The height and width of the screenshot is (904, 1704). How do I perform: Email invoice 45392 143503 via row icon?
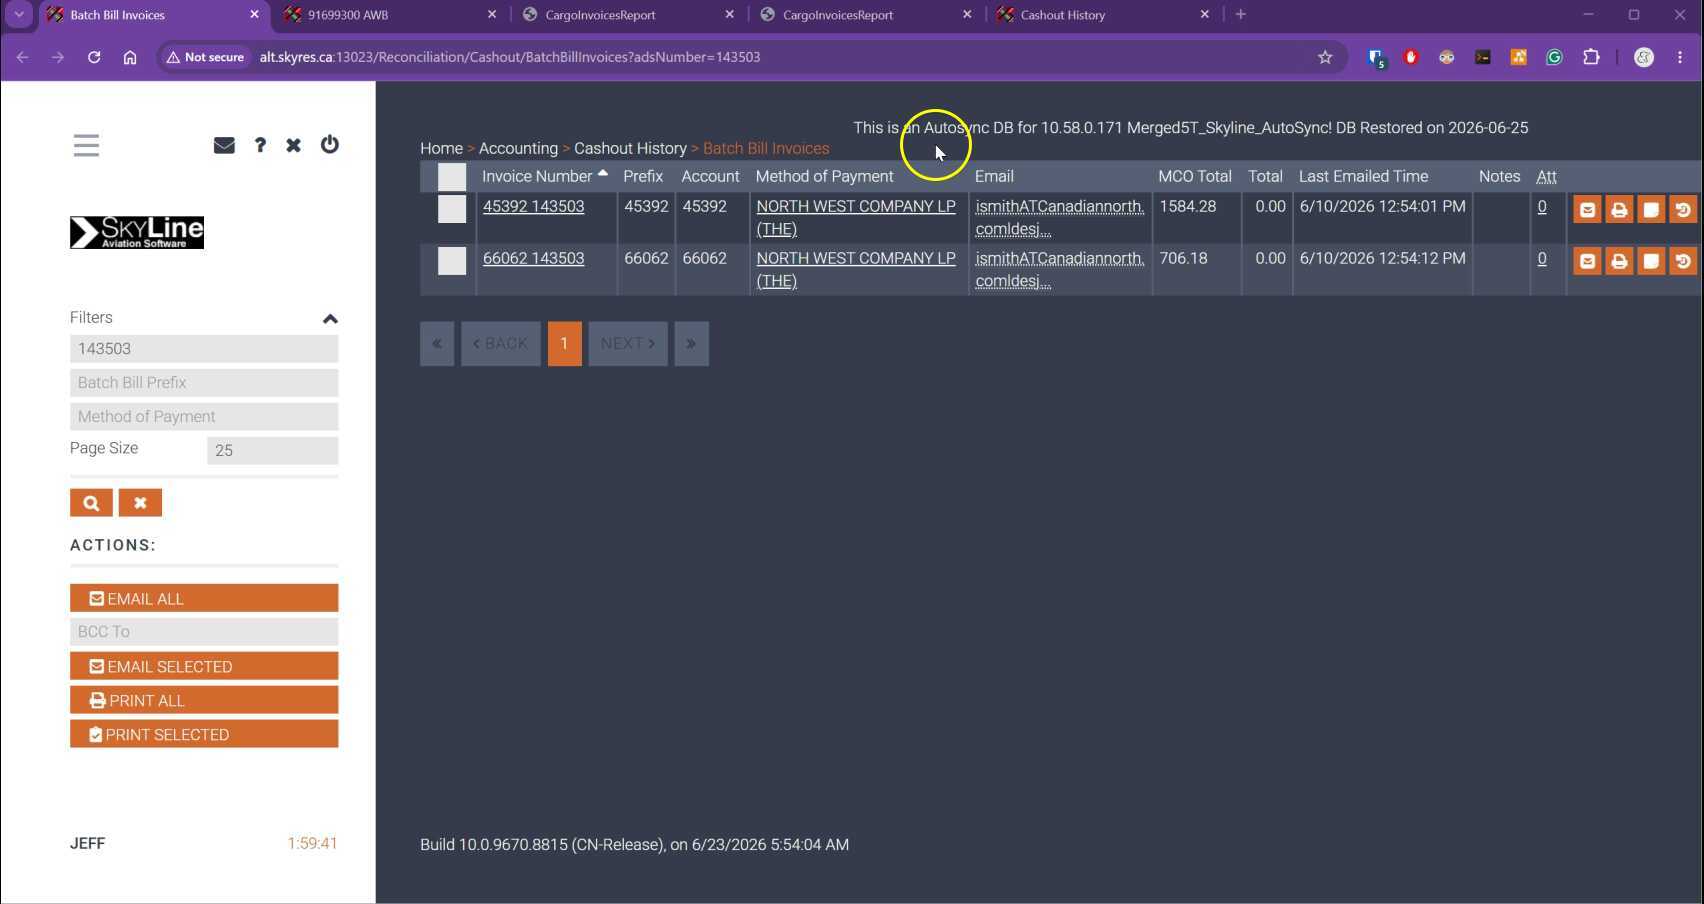click(1587, 209)
